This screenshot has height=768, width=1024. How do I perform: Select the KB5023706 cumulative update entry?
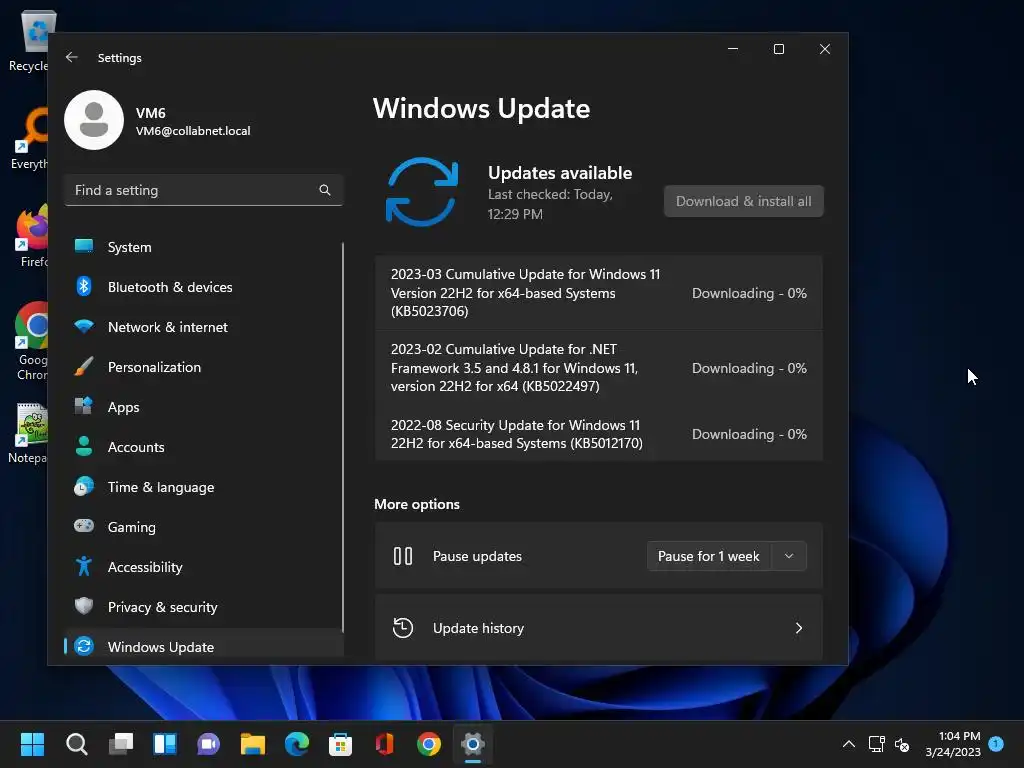point(599,293)
